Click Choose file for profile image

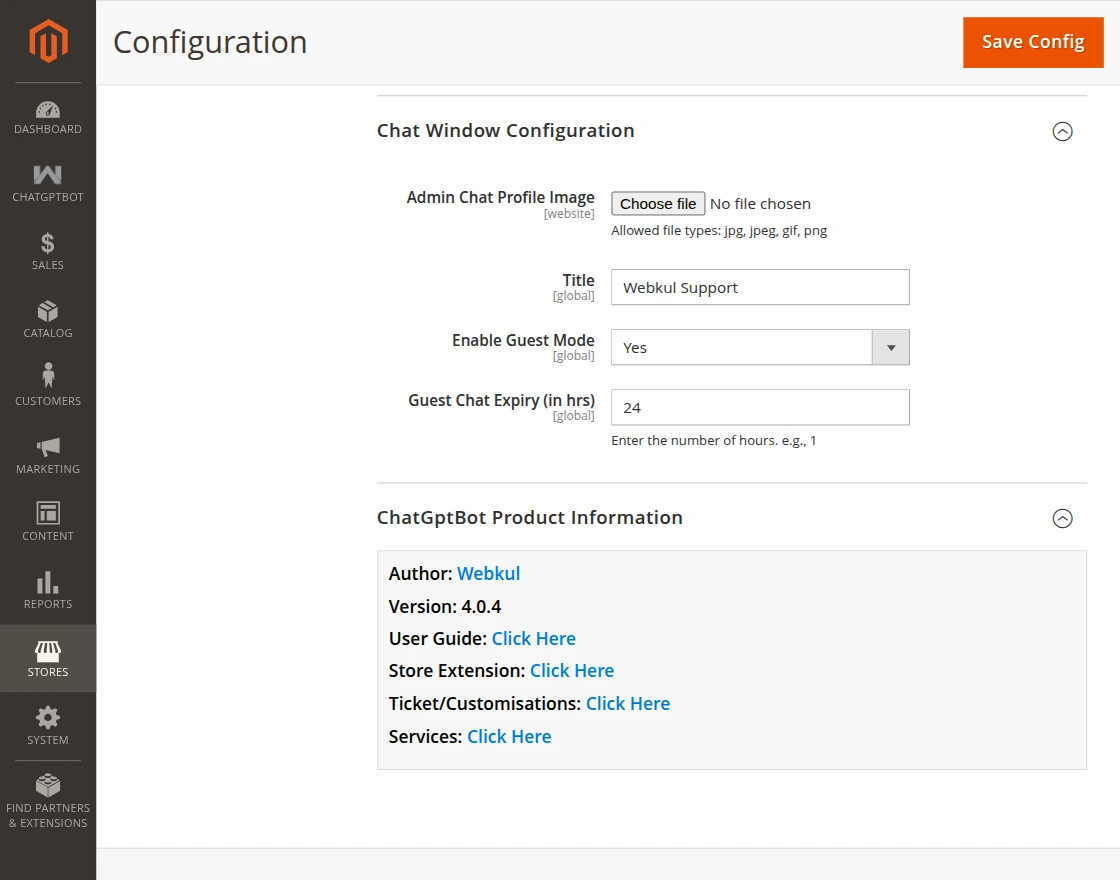(658, 204)
